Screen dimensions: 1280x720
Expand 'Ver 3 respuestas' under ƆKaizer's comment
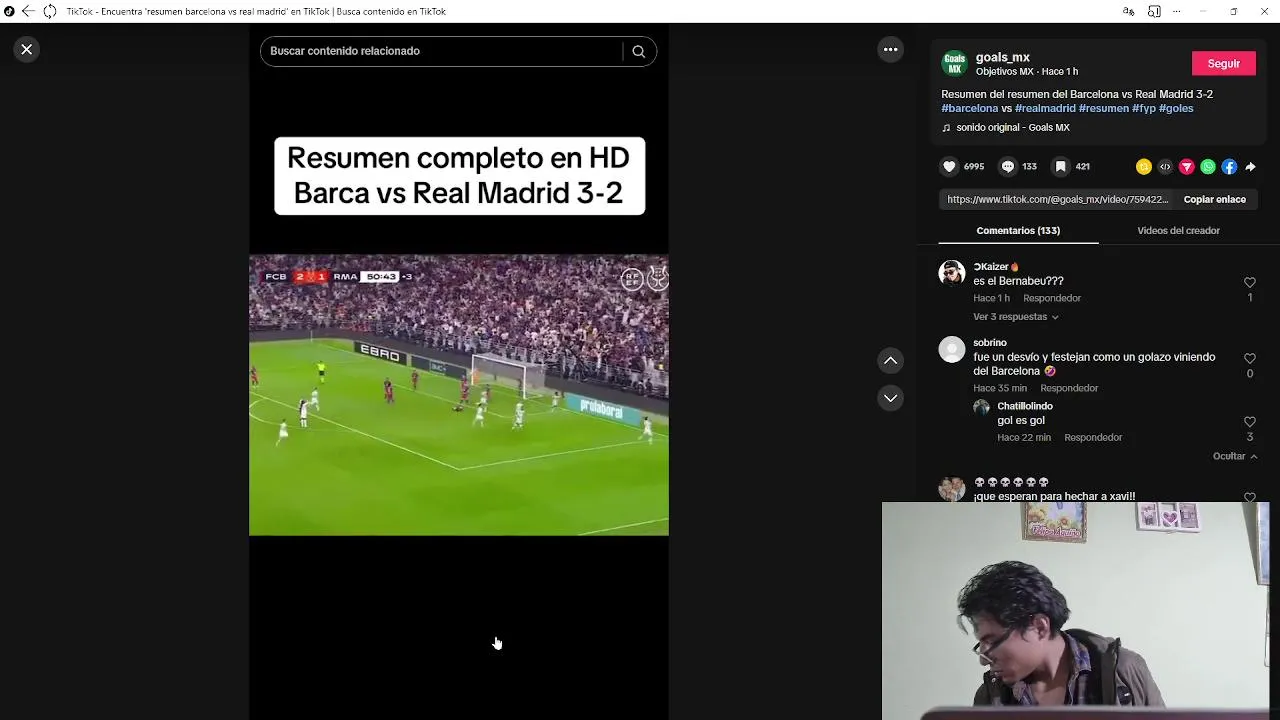[1015, 317]
